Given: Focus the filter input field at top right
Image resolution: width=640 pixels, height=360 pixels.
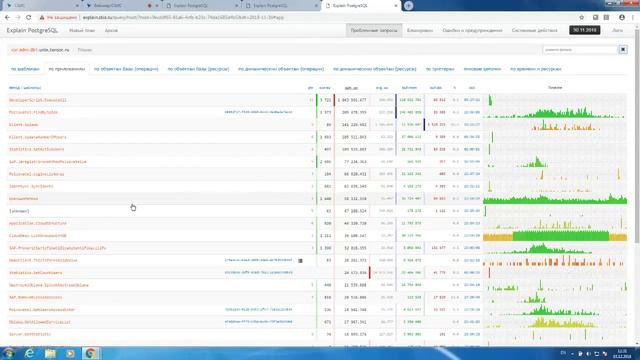Looking at the screenshot, I should 580,49.
